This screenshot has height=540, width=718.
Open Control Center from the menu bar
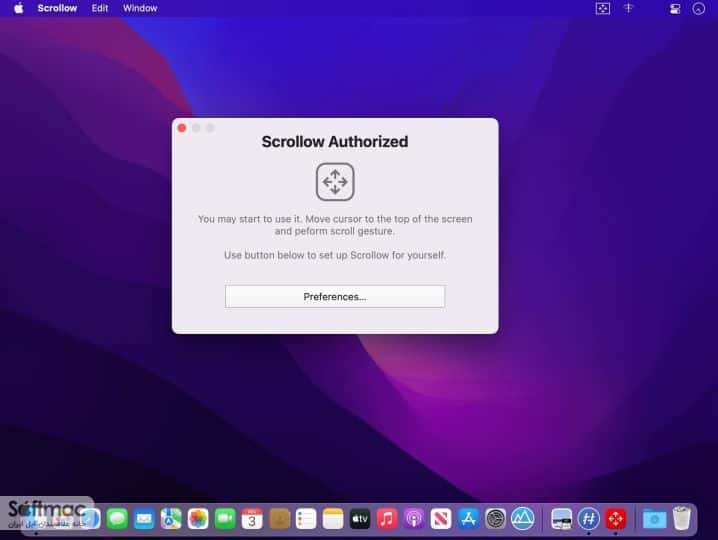[675, 9]
